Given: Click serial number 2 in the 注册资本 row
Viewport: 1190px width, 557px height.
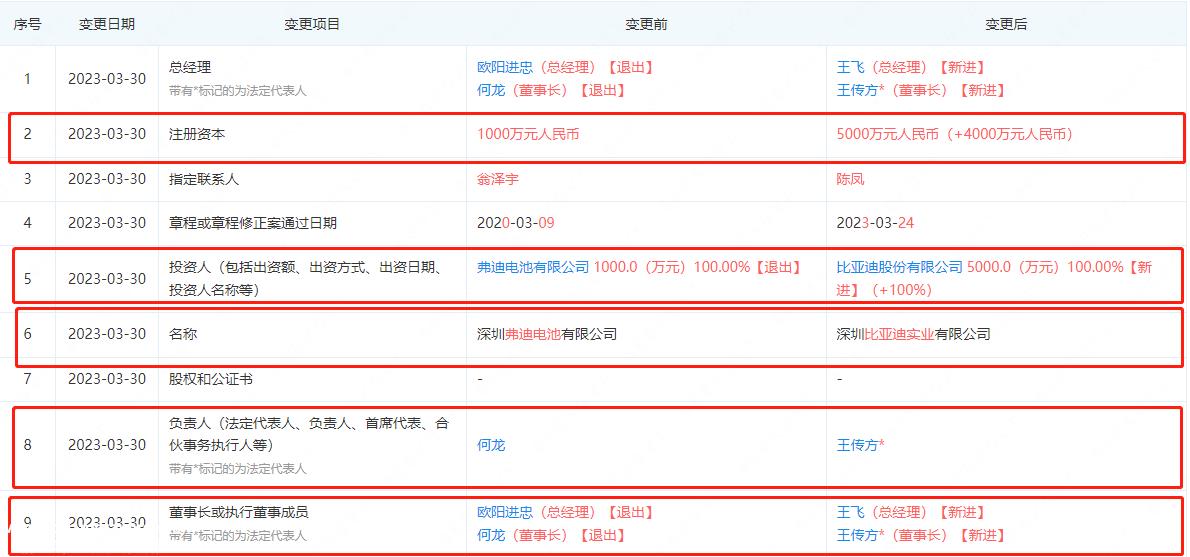Looking at the screenshot, I should click(x=27, y=134).
